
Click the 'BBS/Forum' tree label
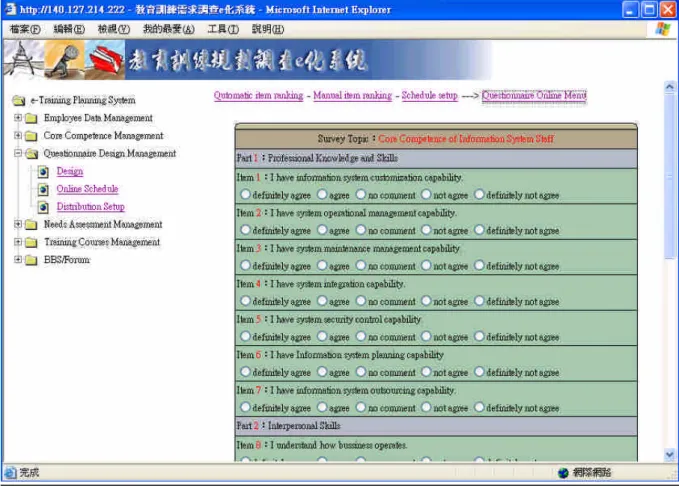[67, 260]
